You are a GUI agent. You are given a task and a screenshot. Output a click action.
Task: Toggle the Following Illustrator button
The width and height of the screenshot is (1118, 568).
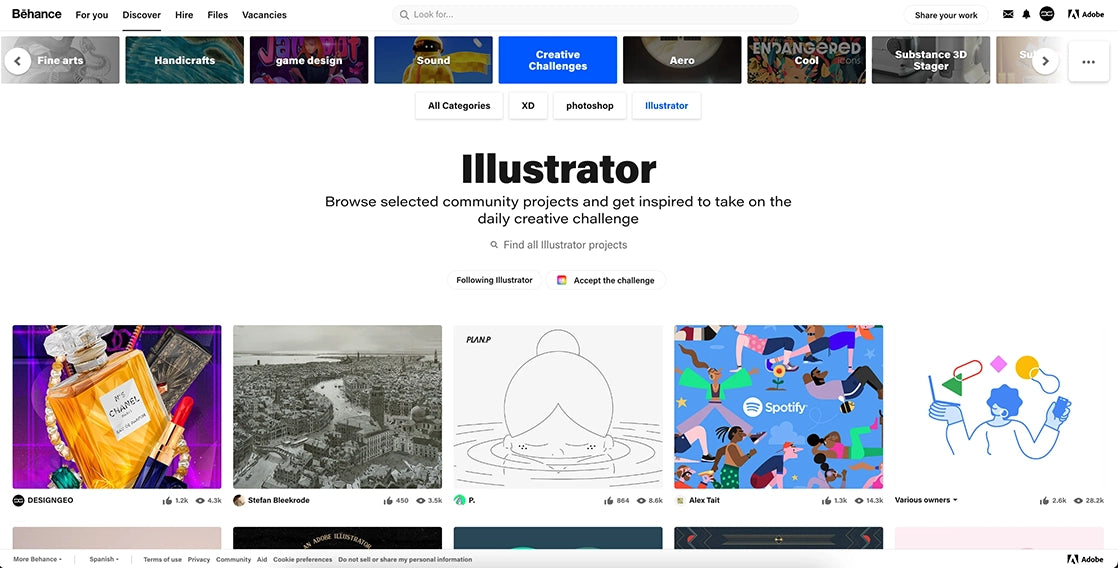click(494, 280)
